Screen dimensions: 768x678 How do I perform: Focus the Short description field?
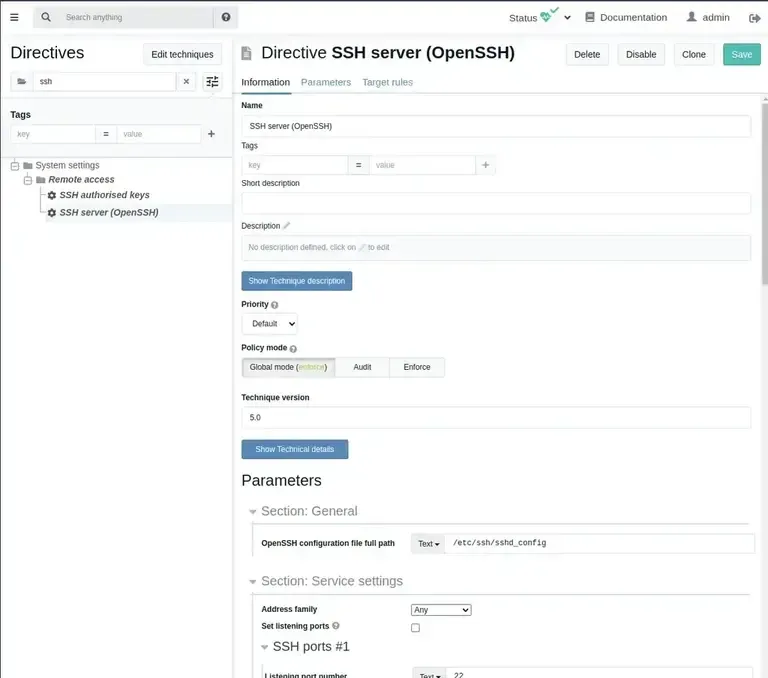pyautogui.click(x=496, y=203)
